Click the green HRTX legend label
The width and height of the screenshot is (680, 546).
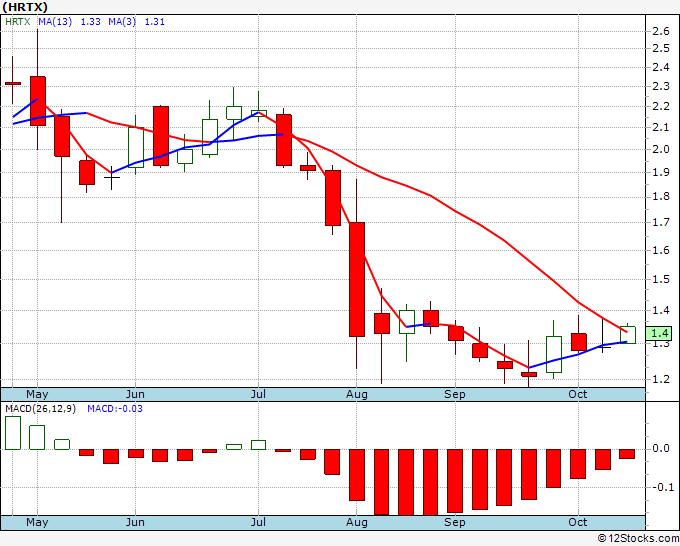[x=17, y=22]
